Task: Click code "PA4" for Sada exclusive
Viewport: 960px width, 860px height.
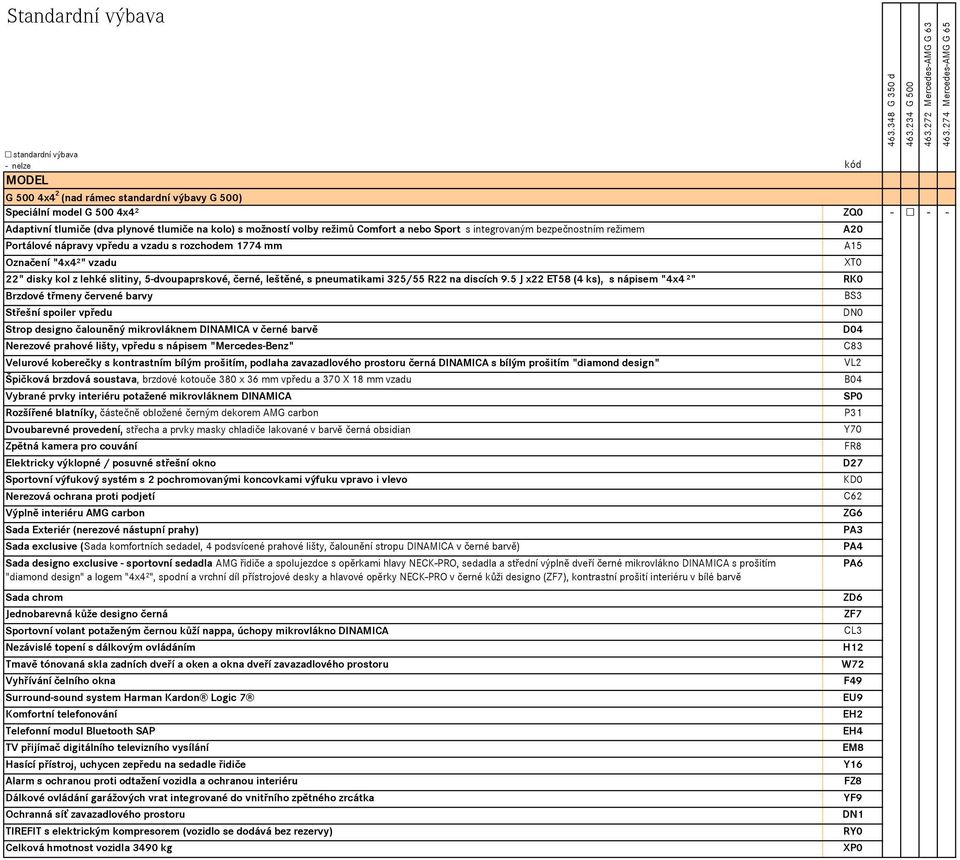Action: (852, 547)
